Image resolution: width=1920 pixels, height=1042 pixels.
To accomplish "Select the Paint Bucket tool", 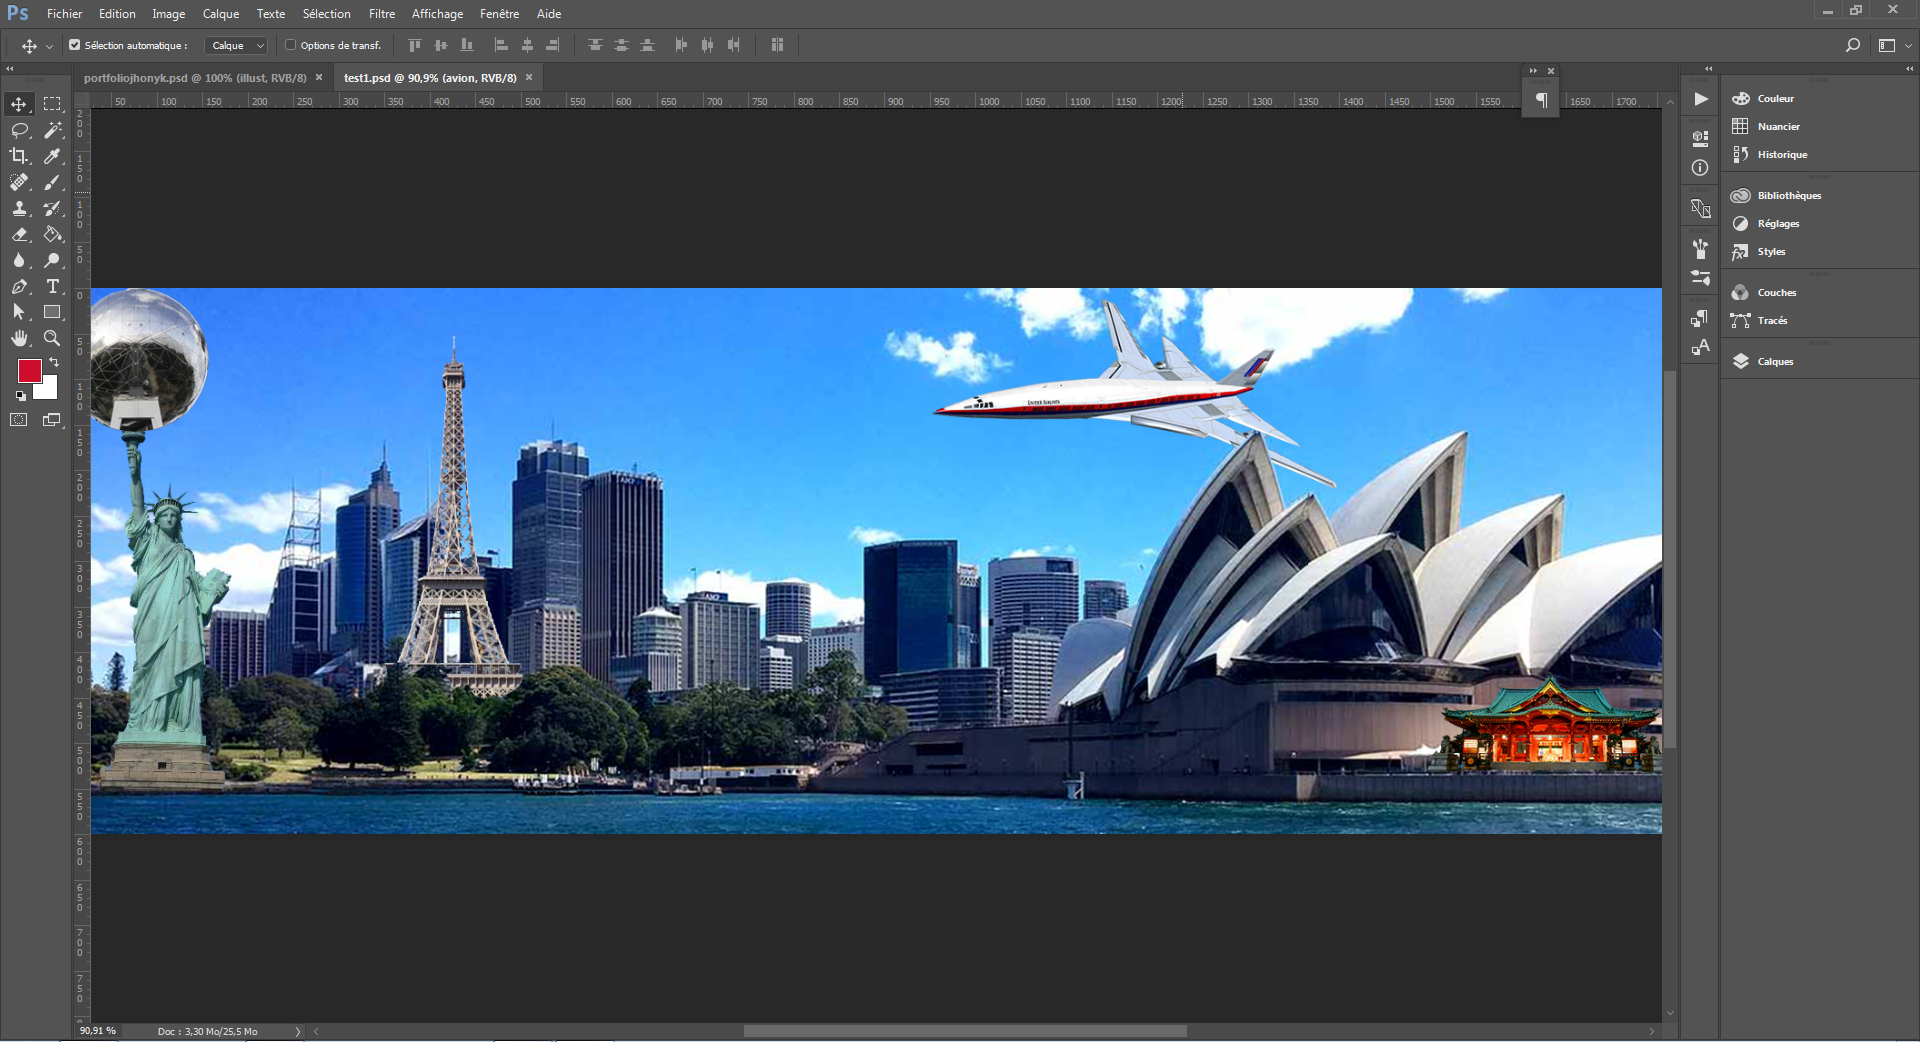I will tap(52, 234).
